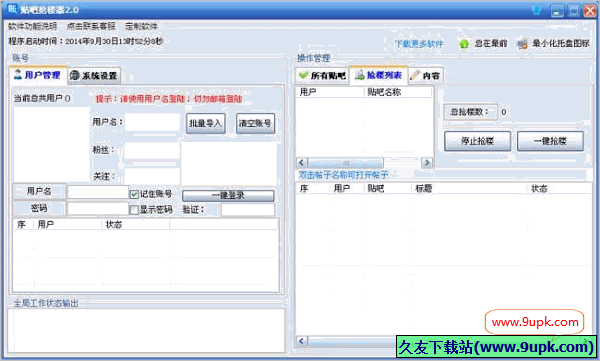The height and width of the screenshot is (361, 600).
Task: Click the 贴吧 column header in post list
Action: tap(387, 188)
